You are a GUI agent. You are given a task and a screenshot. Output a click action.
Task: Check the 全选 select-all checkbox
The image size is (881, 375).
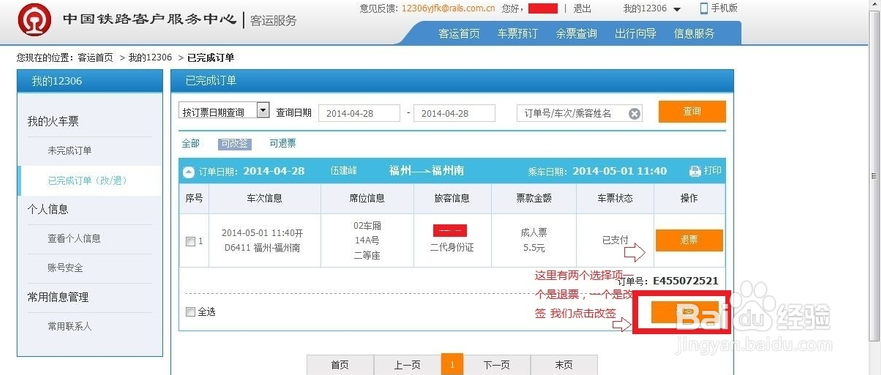tap(190, 311)
